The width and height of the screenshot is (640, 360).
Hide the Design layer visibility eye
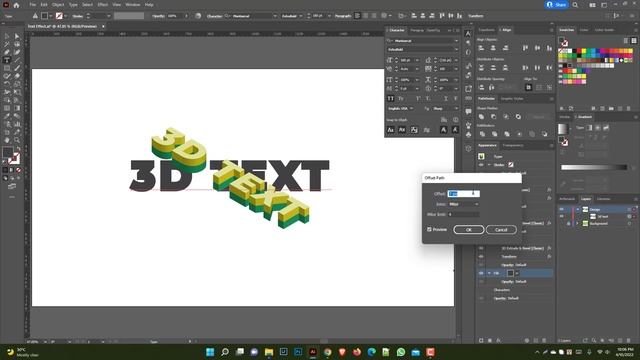point(562,209)
